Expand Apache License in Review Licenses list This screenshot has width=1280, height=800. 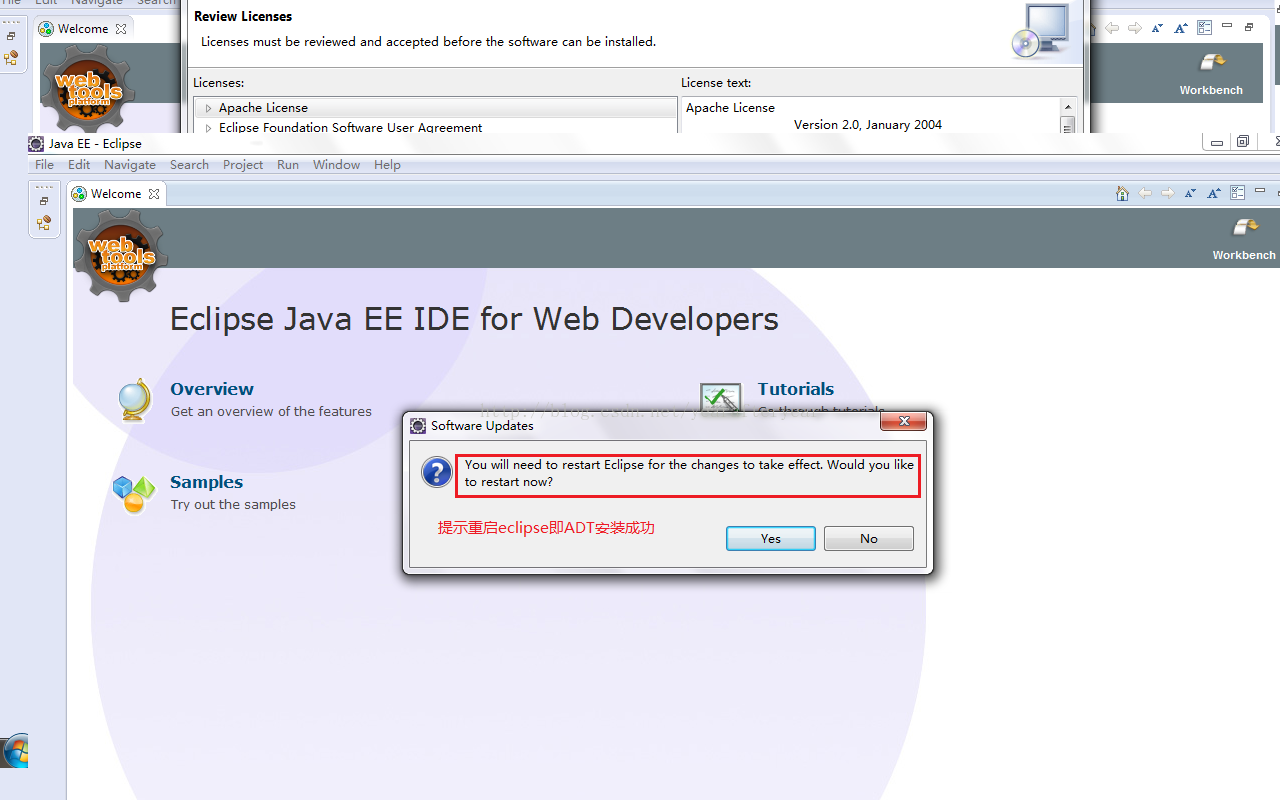(x=208, y=108)
